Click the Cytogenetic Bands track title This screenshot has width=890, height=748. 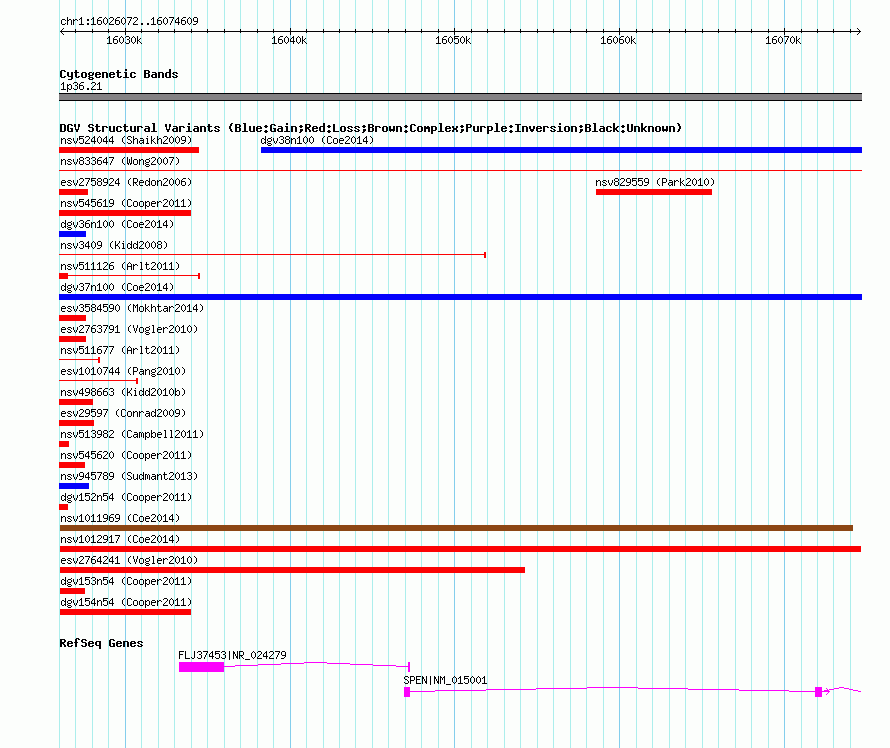tap(119, 74)
